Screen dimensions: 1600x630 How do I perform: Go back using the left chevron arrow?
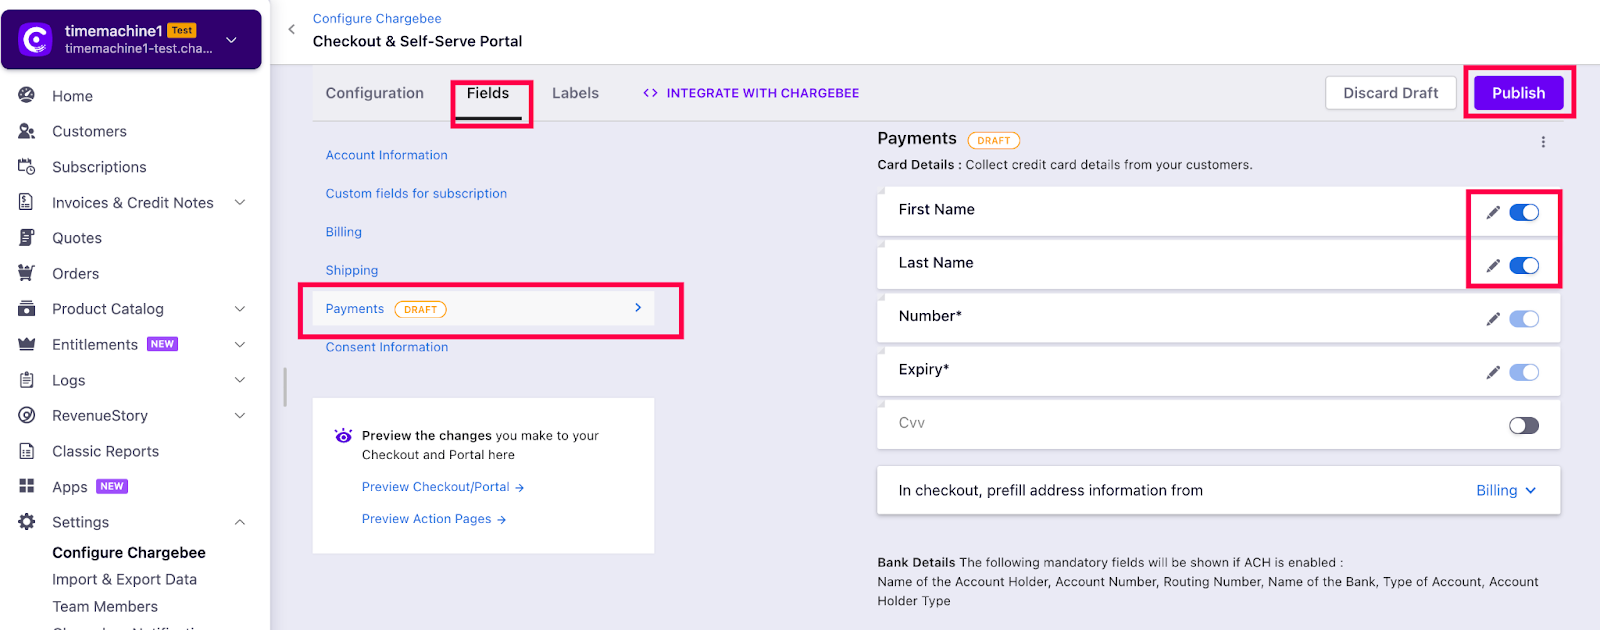291,29
